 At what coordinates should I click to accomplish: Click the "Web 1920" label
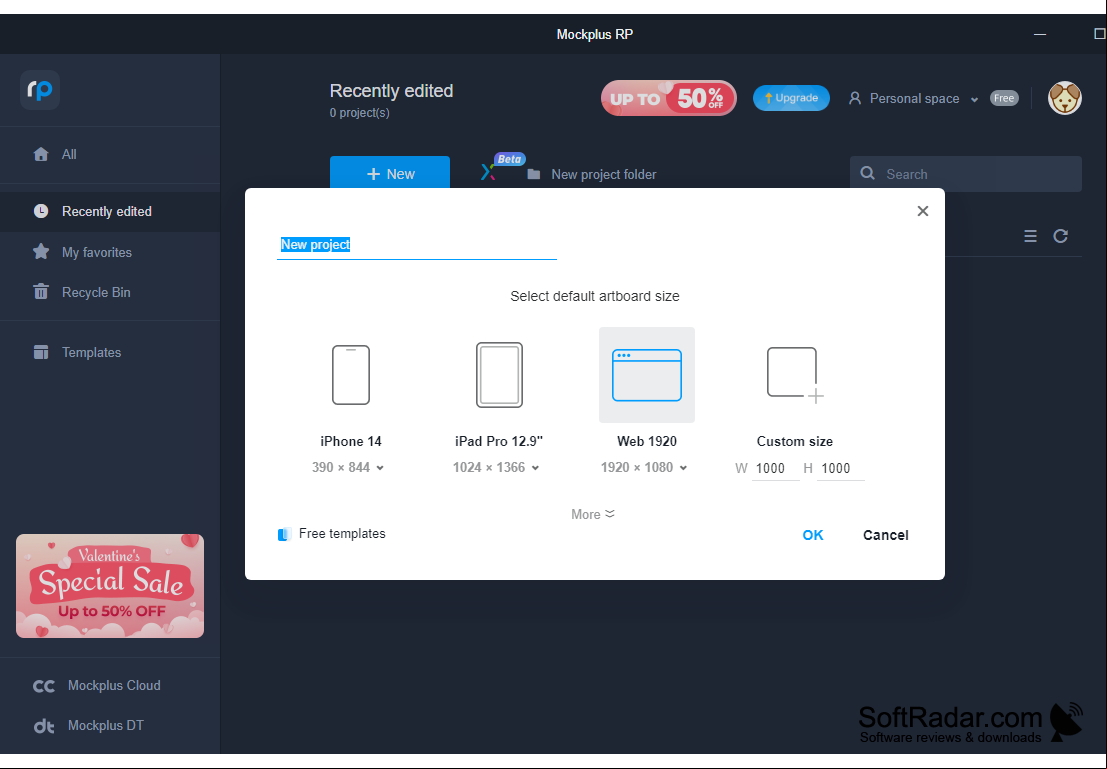click(647, 441)
